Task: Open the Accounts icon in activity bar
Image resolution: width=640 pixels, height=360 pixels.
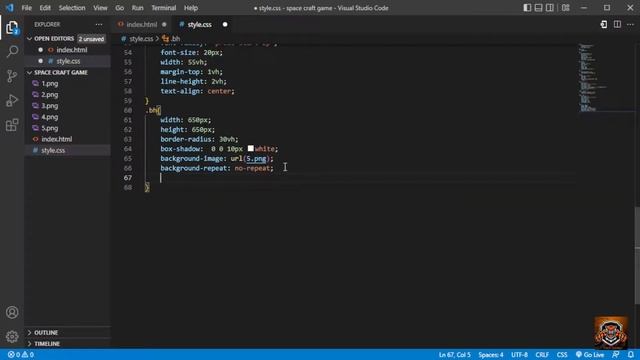Action: [12, 312]
